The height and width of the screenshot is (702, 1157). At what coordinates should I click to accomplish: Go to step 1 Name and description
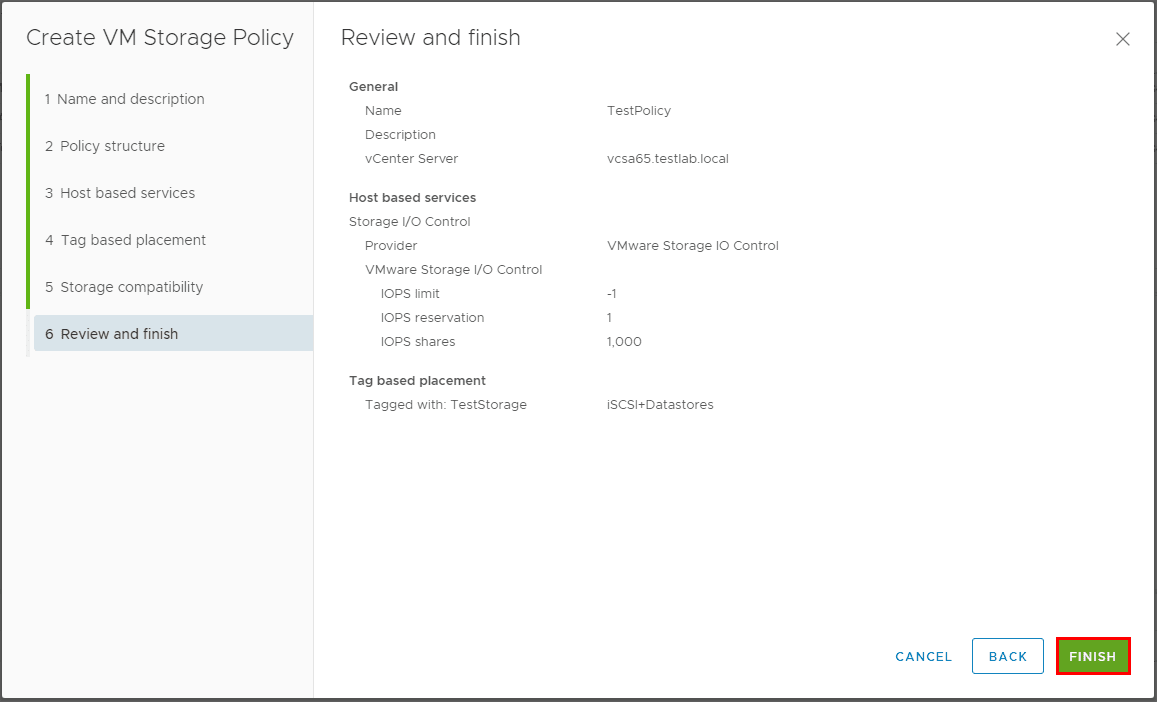click(124, 99)
